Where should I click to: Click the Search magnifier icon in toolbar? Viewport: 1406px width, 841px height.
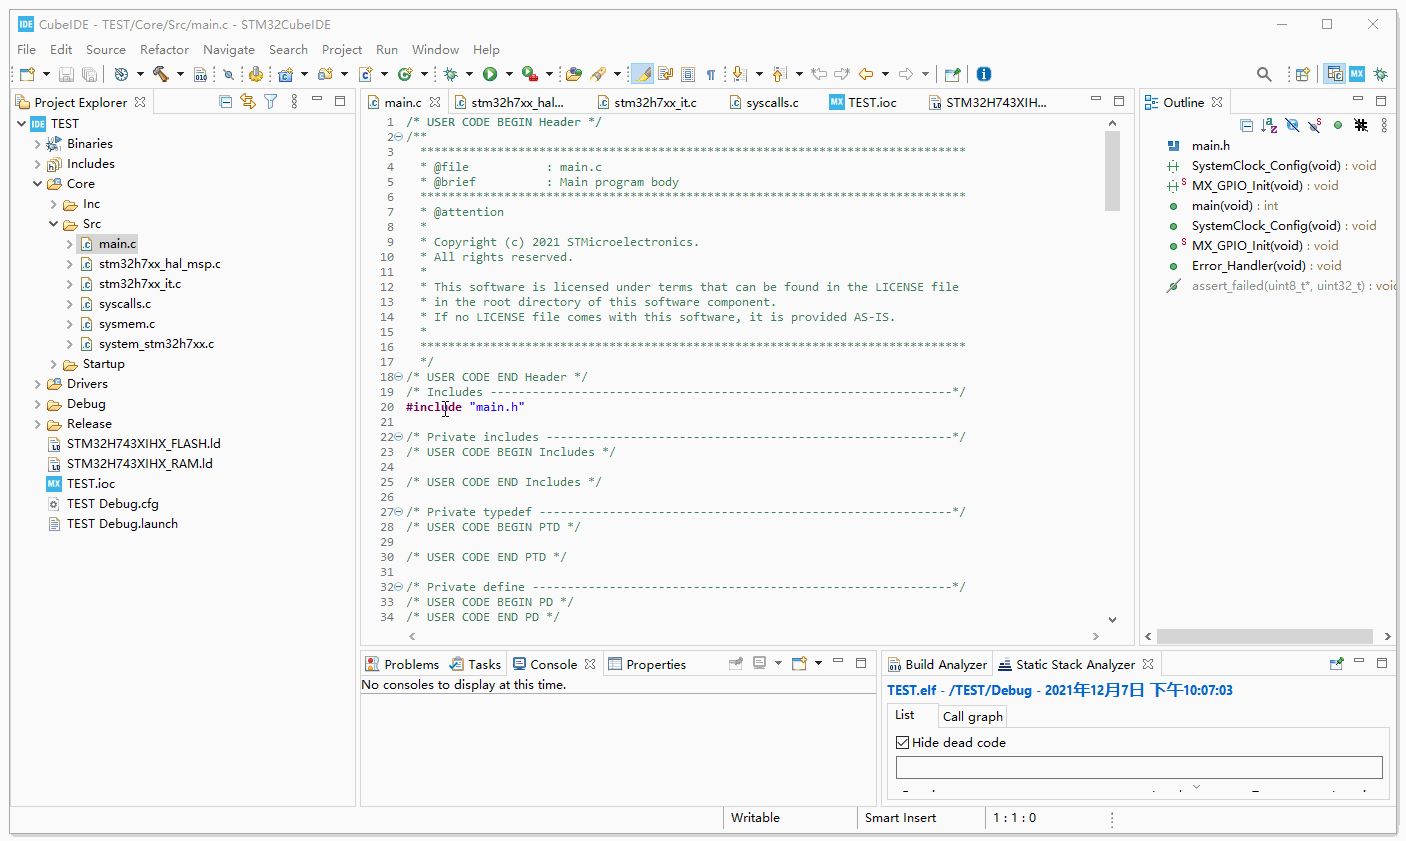click(x=1264, y=74)
